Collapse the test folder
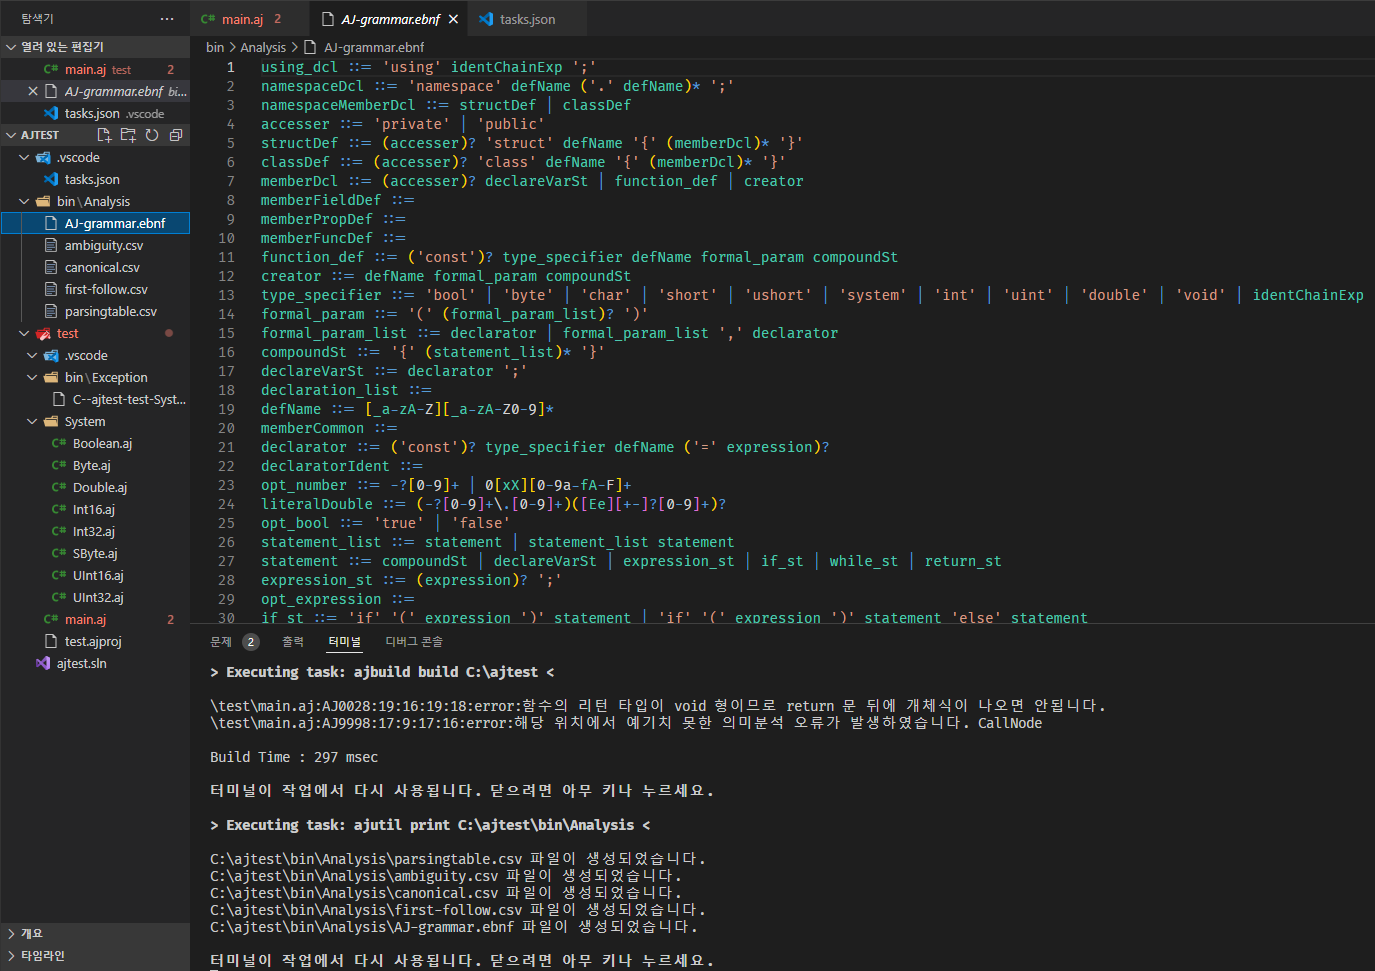Viewport: 1375px width, 971px height. click(x=24, y=333)
